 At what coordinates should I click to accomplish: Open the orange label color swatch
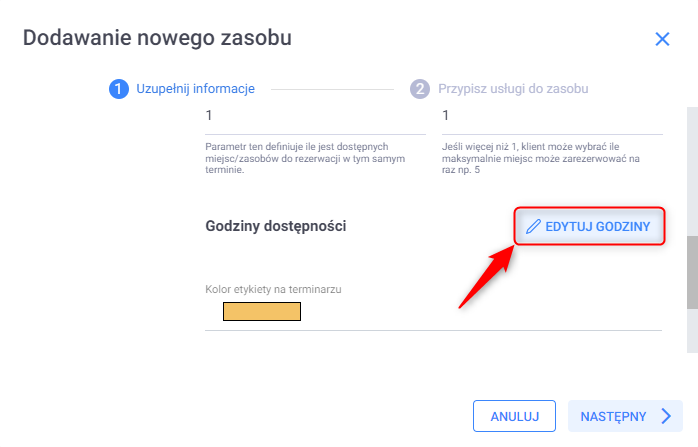point(262,312)
